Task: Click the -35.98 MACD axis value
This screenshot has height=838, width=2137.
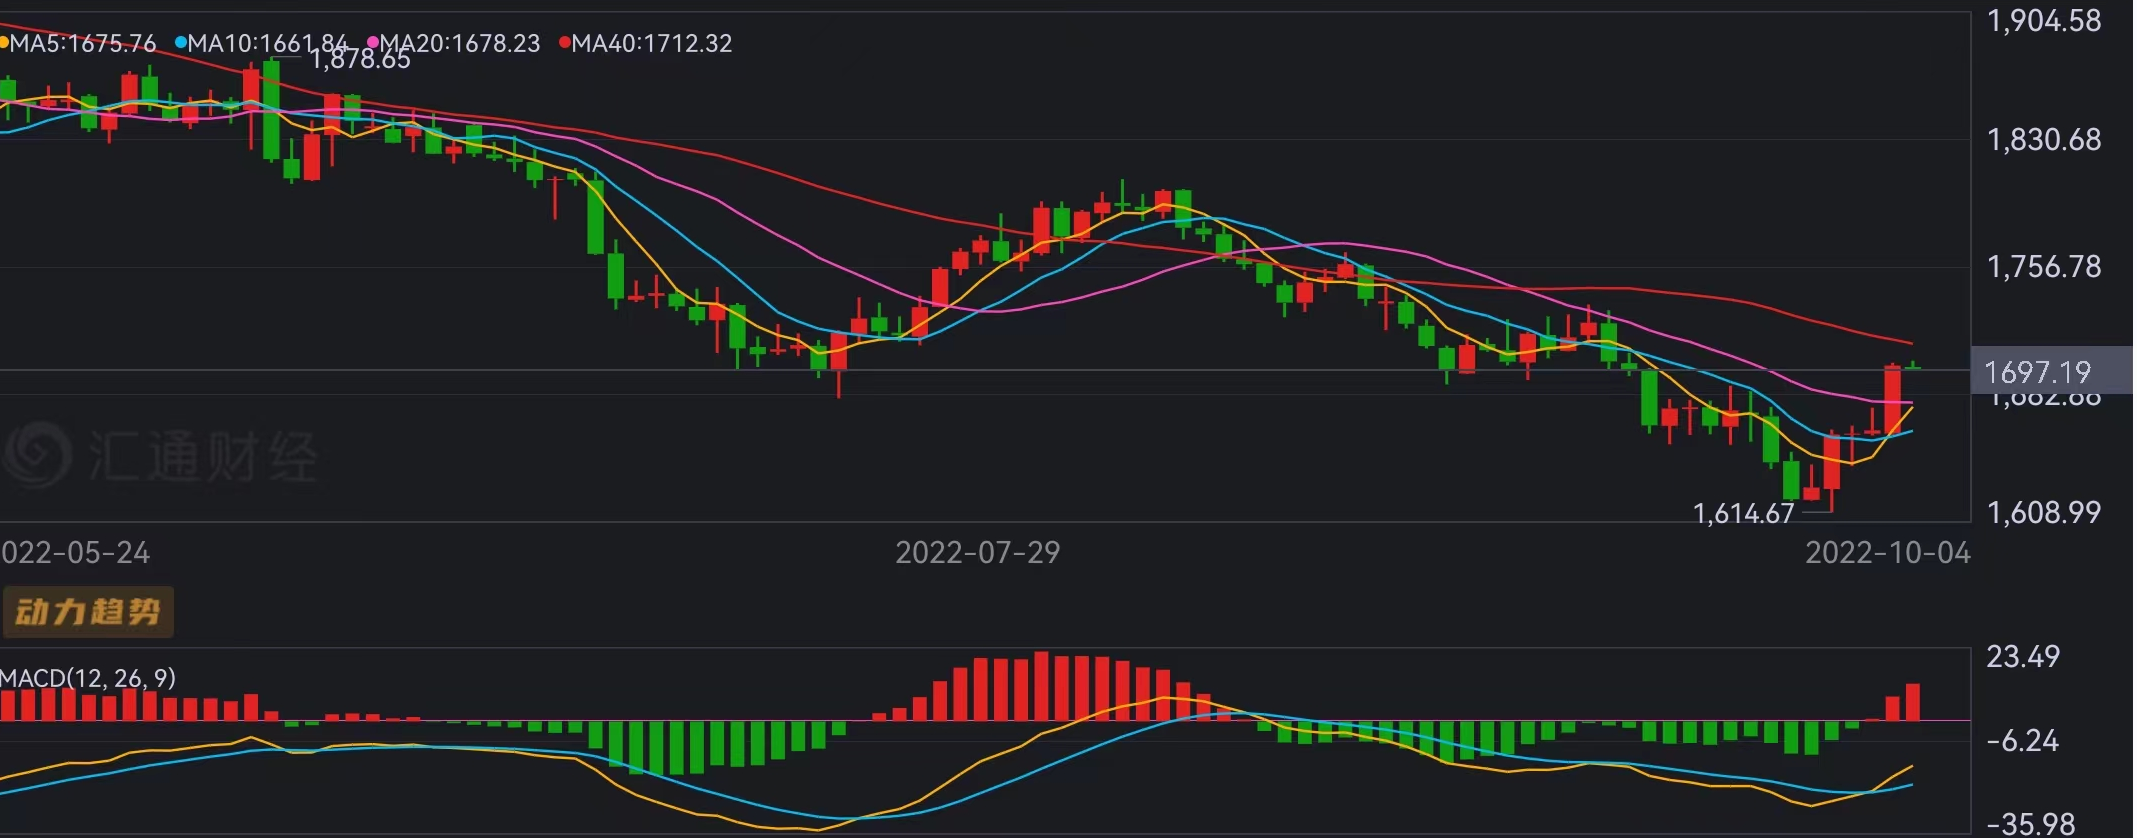Action: [x=2030, y=824]
